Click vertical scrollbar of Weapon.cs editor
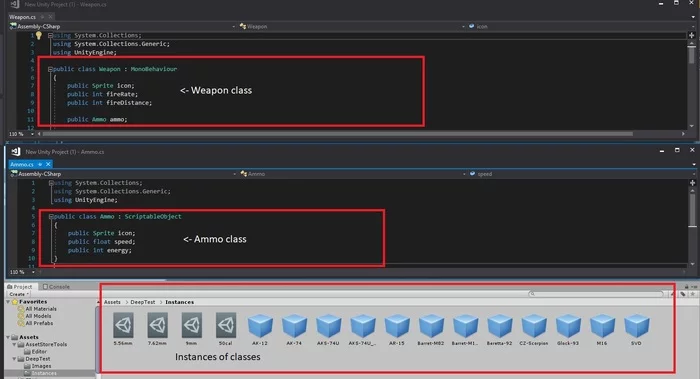Image resolution: width=700 pixels, height=379 pixels. point(692,56)
